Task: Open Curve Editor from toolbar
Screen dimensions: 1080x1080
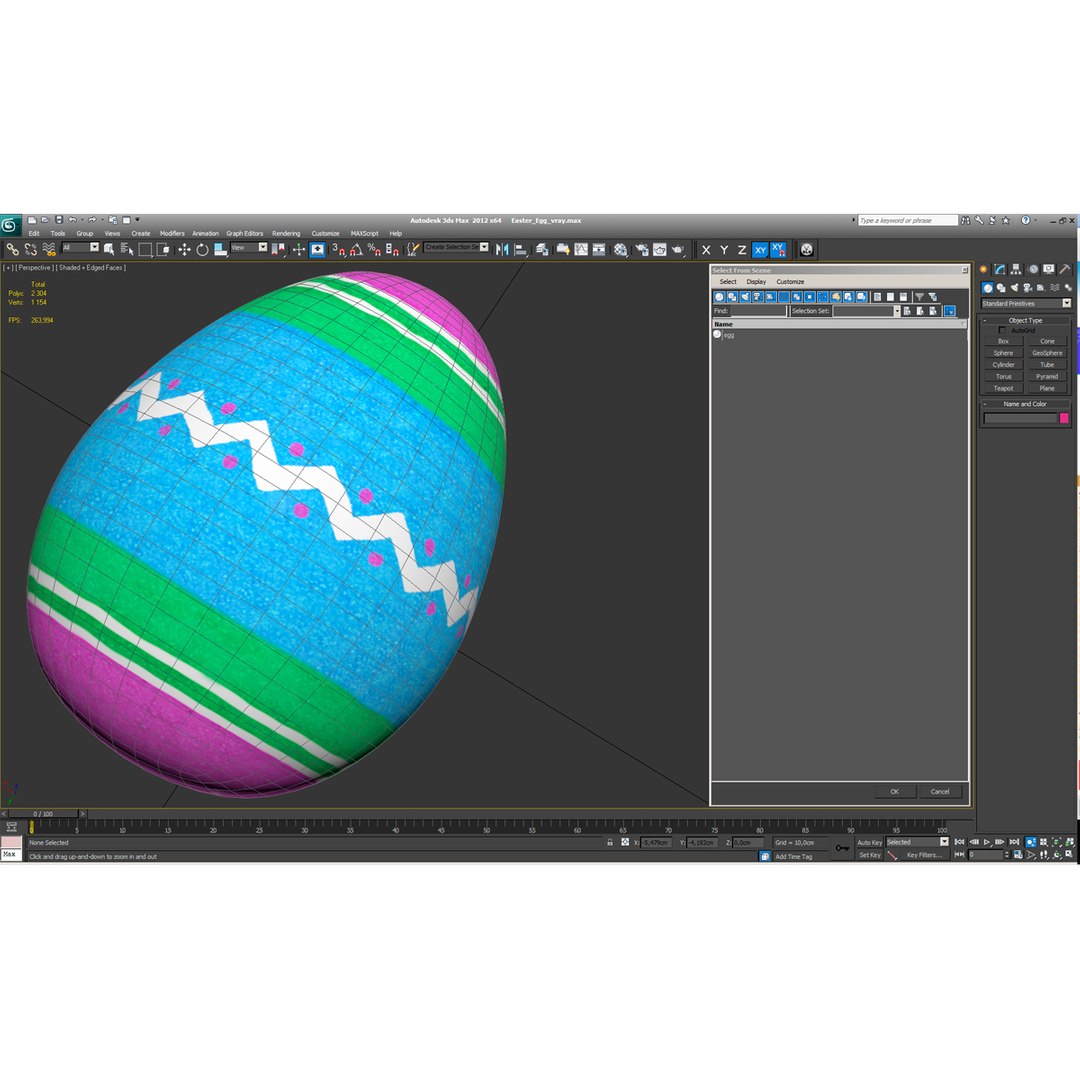Action: tap(581, 249)
